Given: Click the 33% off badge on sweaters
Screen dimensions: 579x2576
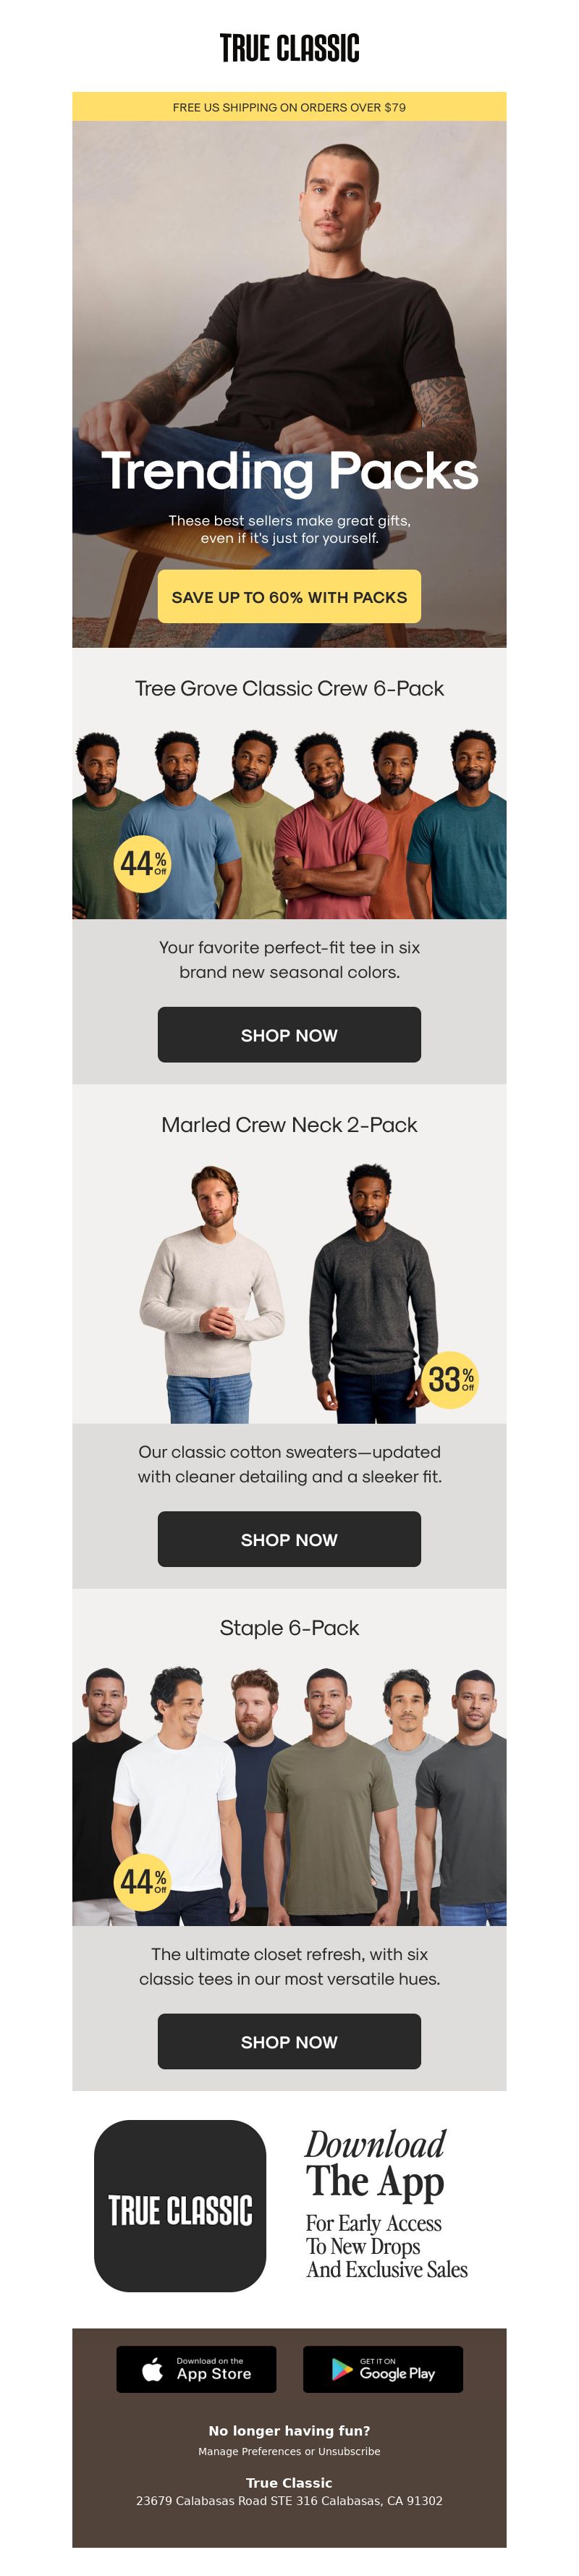Looking at the screenshot, I should [x=449, y=1380].
